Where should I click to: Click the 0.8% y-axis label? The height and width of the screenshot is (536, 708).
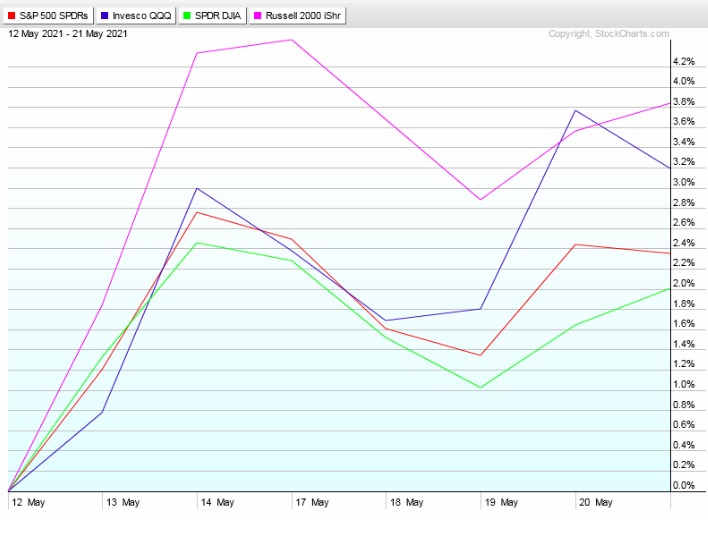[684, 405]
